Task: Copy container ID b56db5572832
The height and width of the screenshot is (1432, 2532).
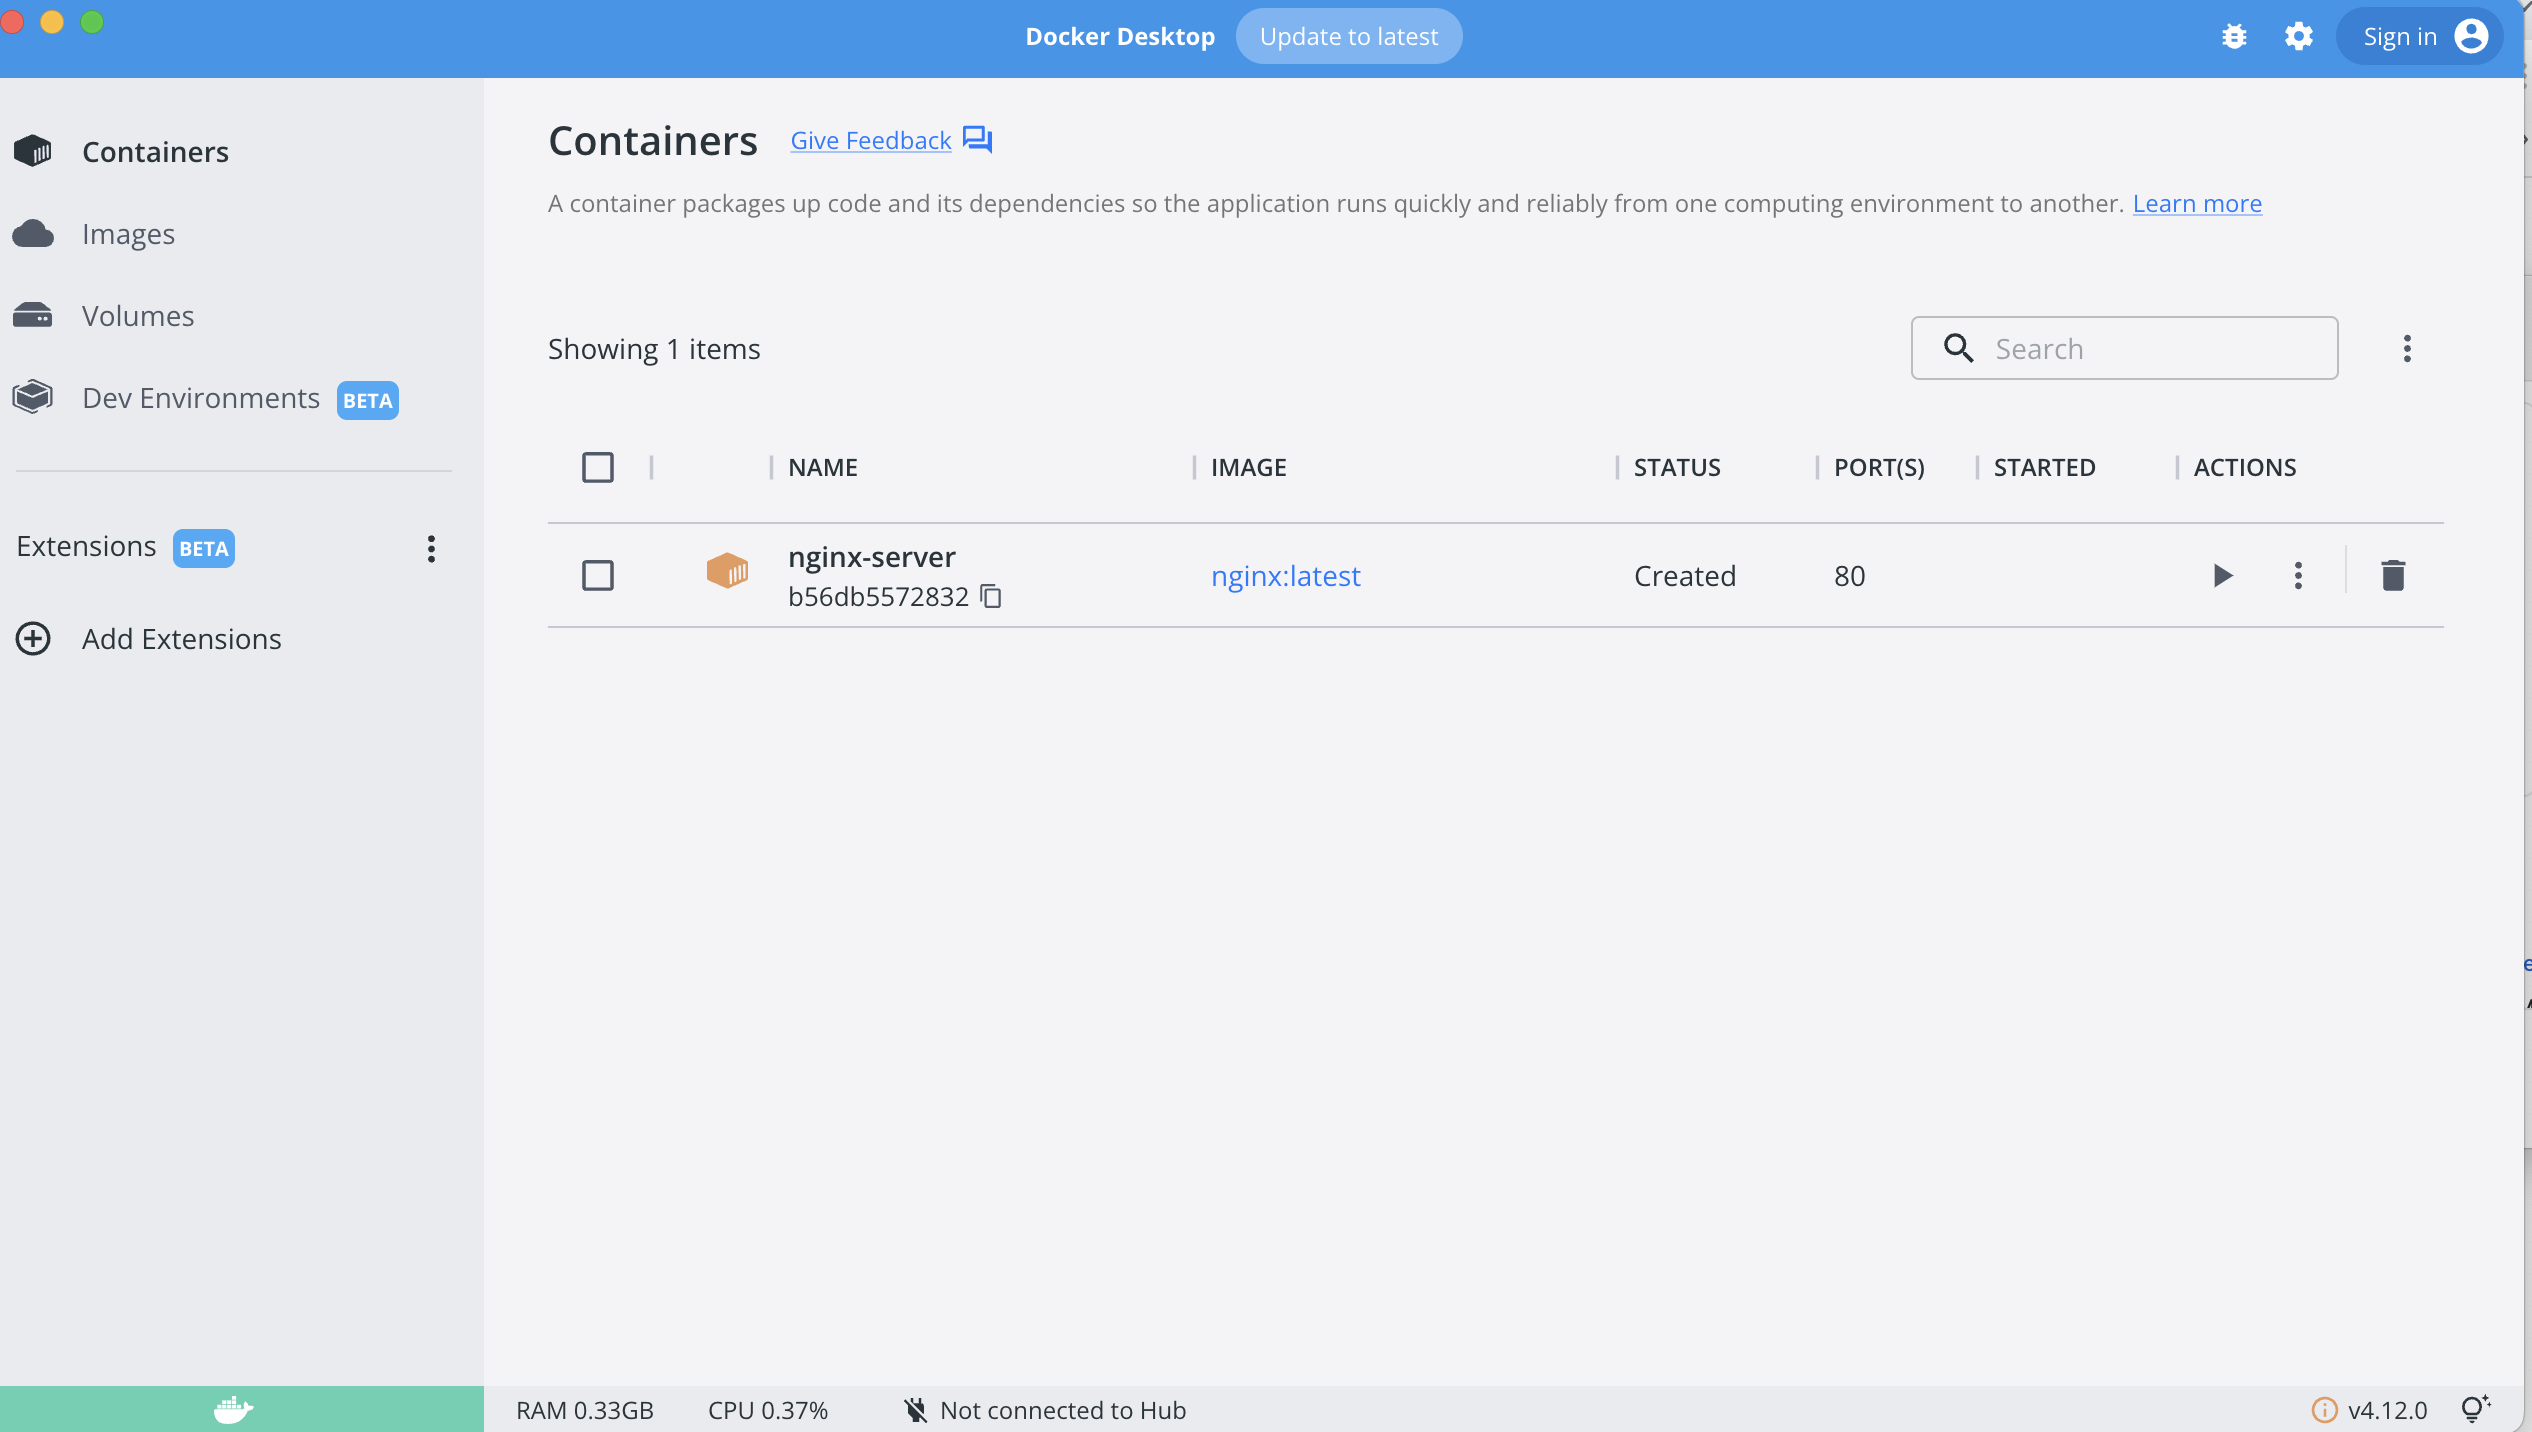Action: 991,596
